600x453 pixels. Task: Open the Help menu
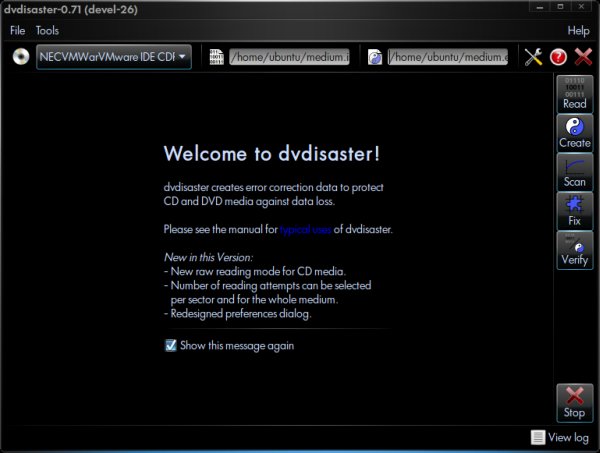tap(578, 31)
